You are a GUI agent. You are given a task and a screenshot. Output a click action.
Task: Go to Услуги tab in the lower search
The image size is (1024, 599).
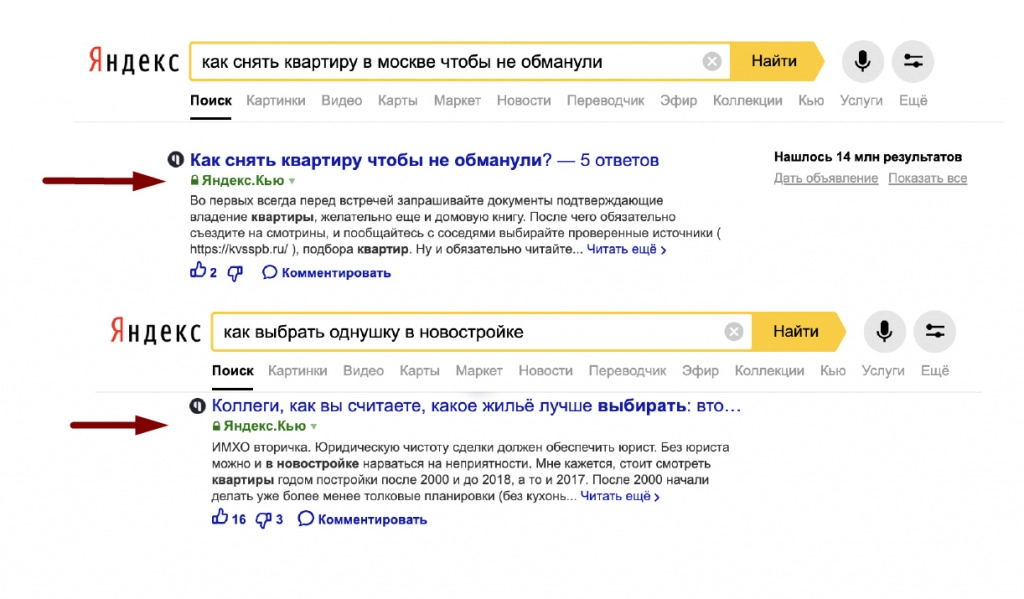click(883, 370)
